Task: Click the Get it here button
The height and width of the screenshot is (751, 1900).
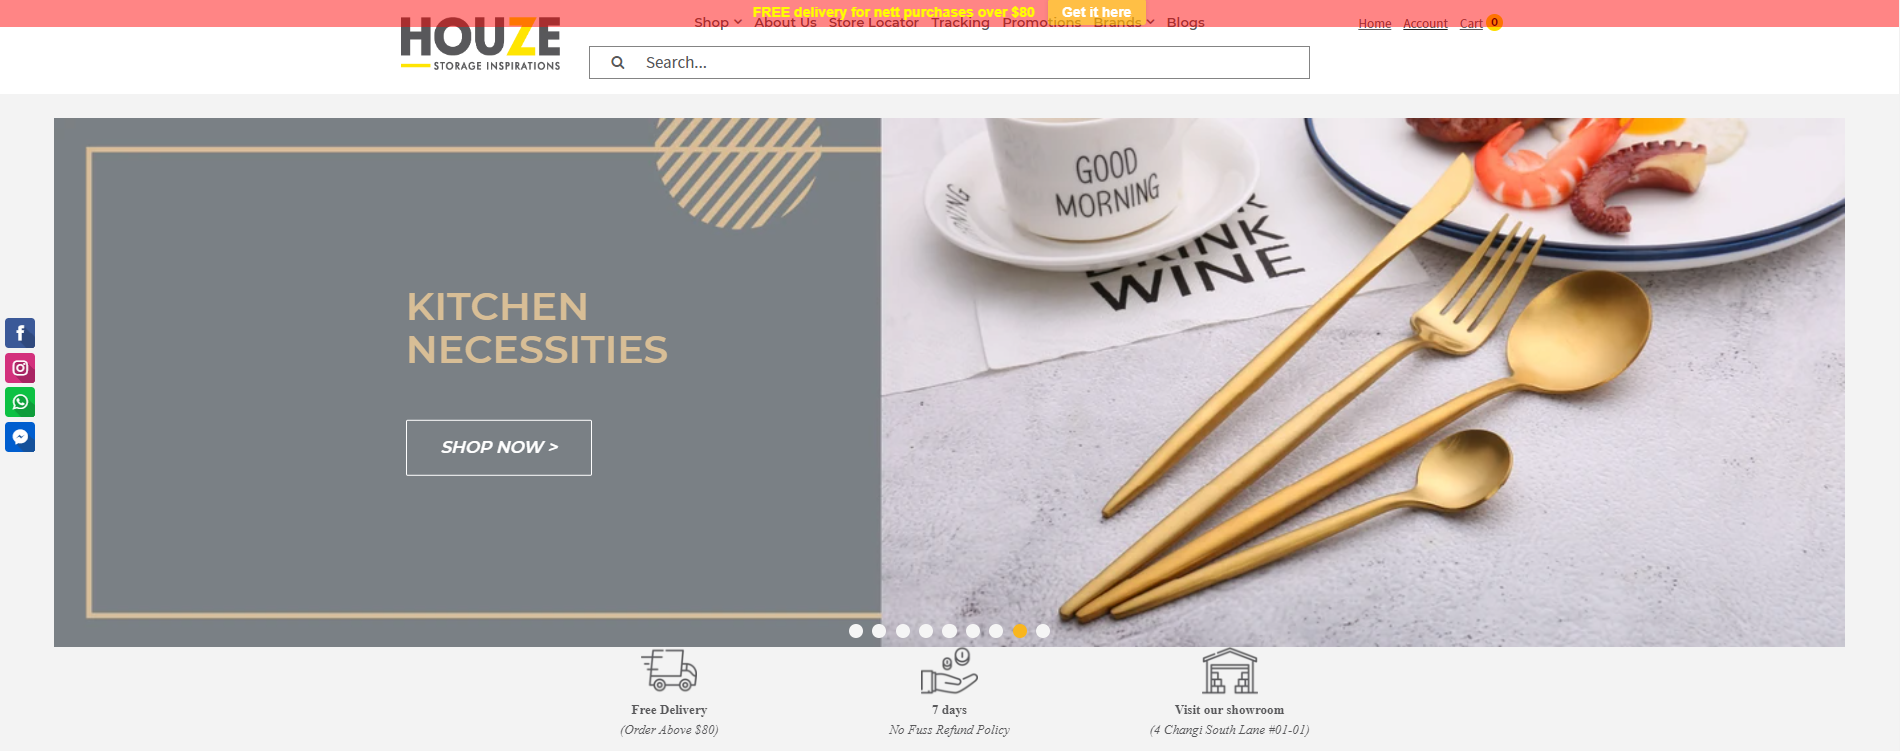Action: coord(1096,12)
